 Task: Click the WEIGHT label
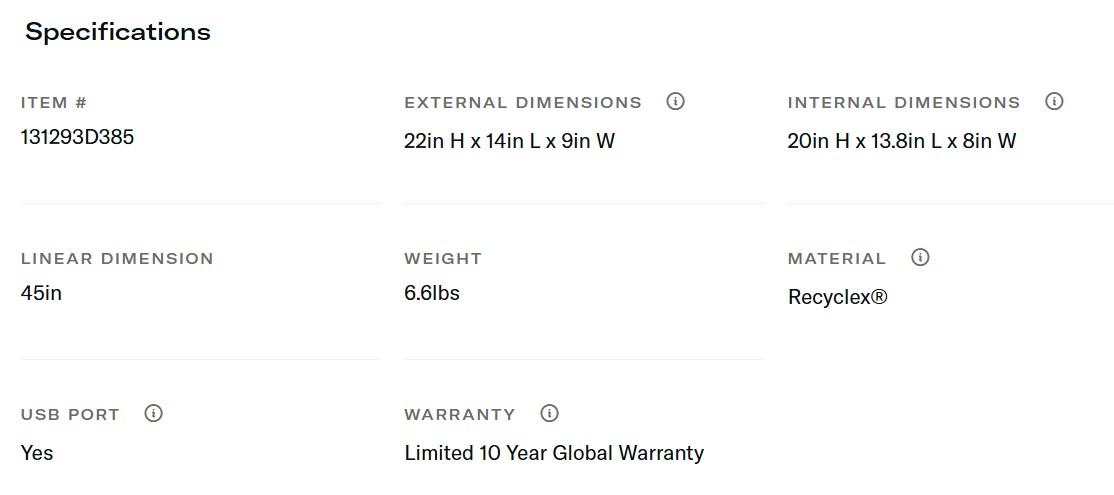tap(443, 259)
